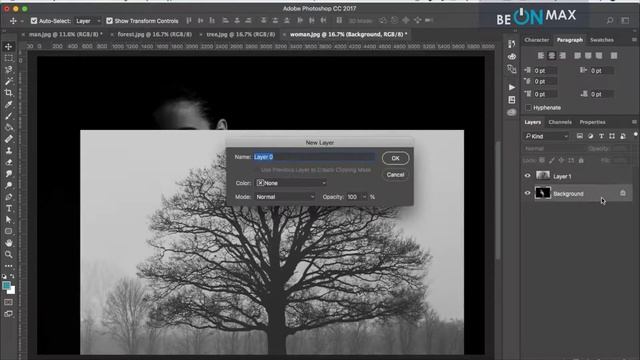
Task: Click OK in New Layer dialog
Action: click(396, 158)
